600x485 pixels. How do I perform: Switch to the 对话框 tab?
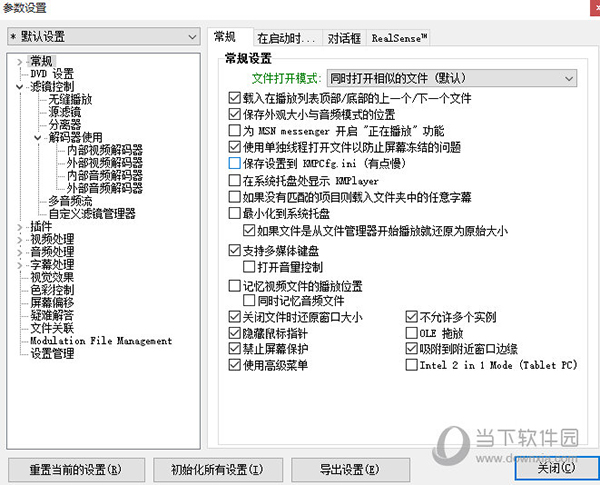pyautogui.click(x=344, y=38)
